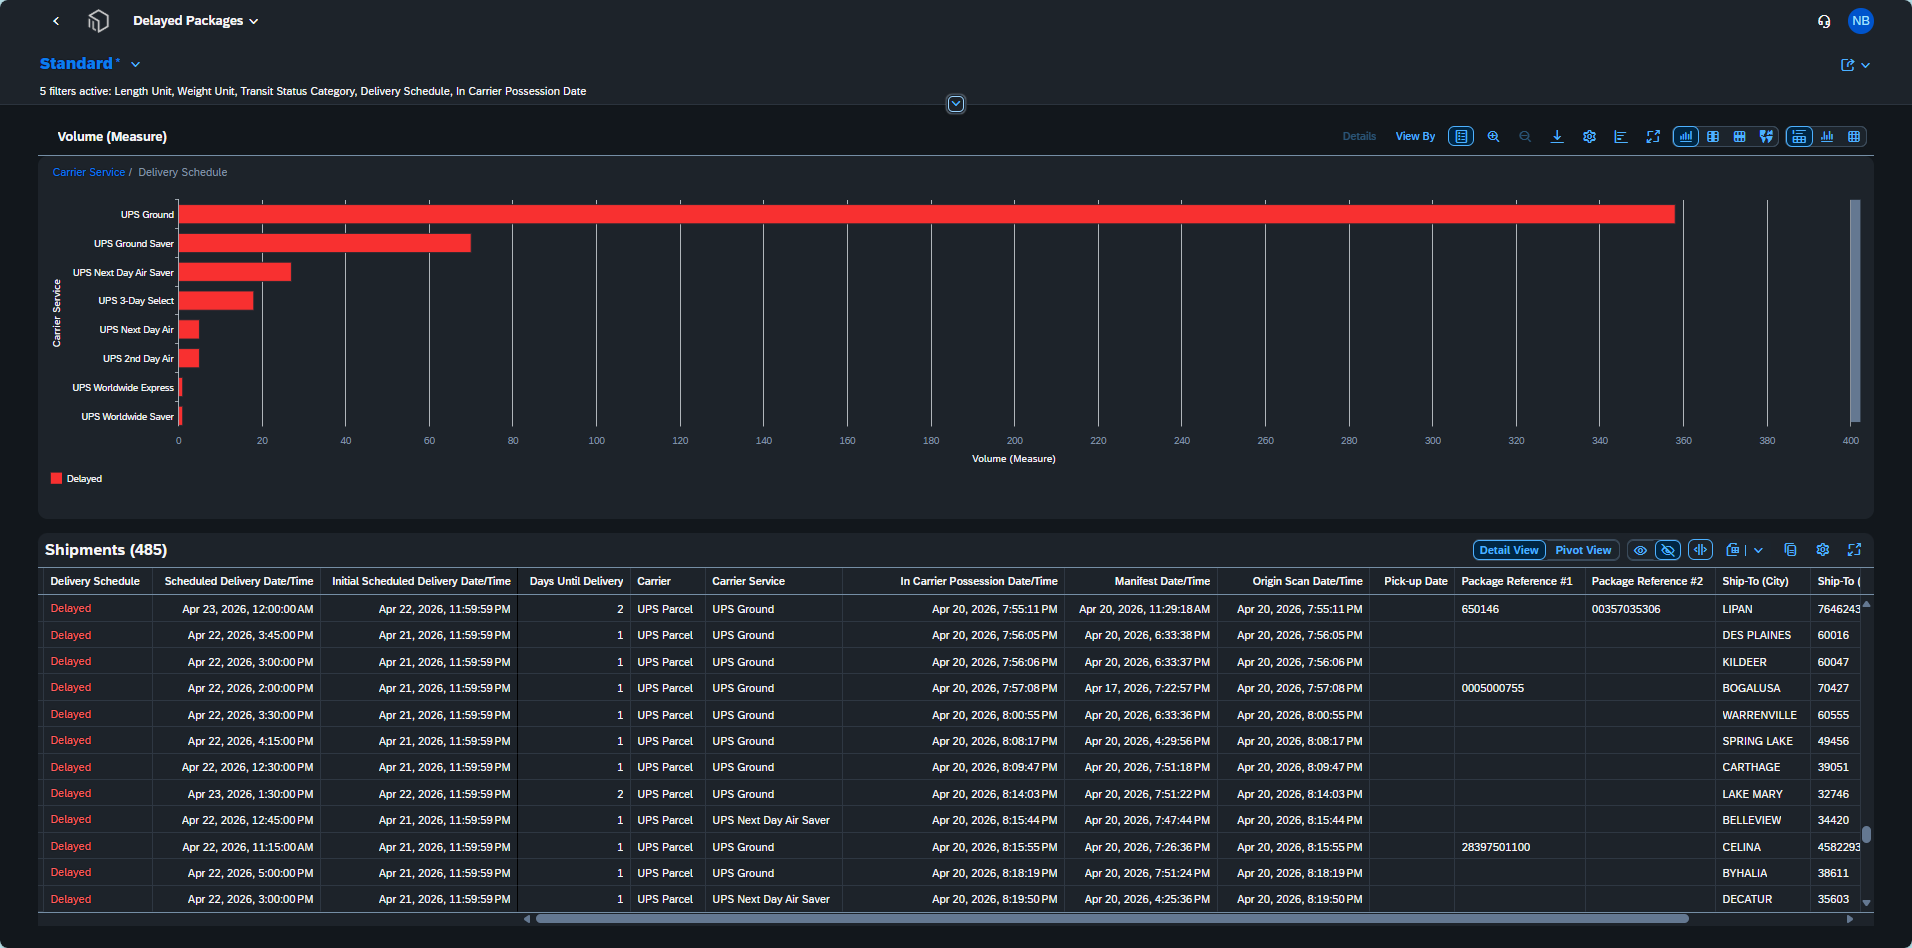Open the chart type bar icon
Viewport: 1912px width, 948px height.
click(x=1621, y=137)
